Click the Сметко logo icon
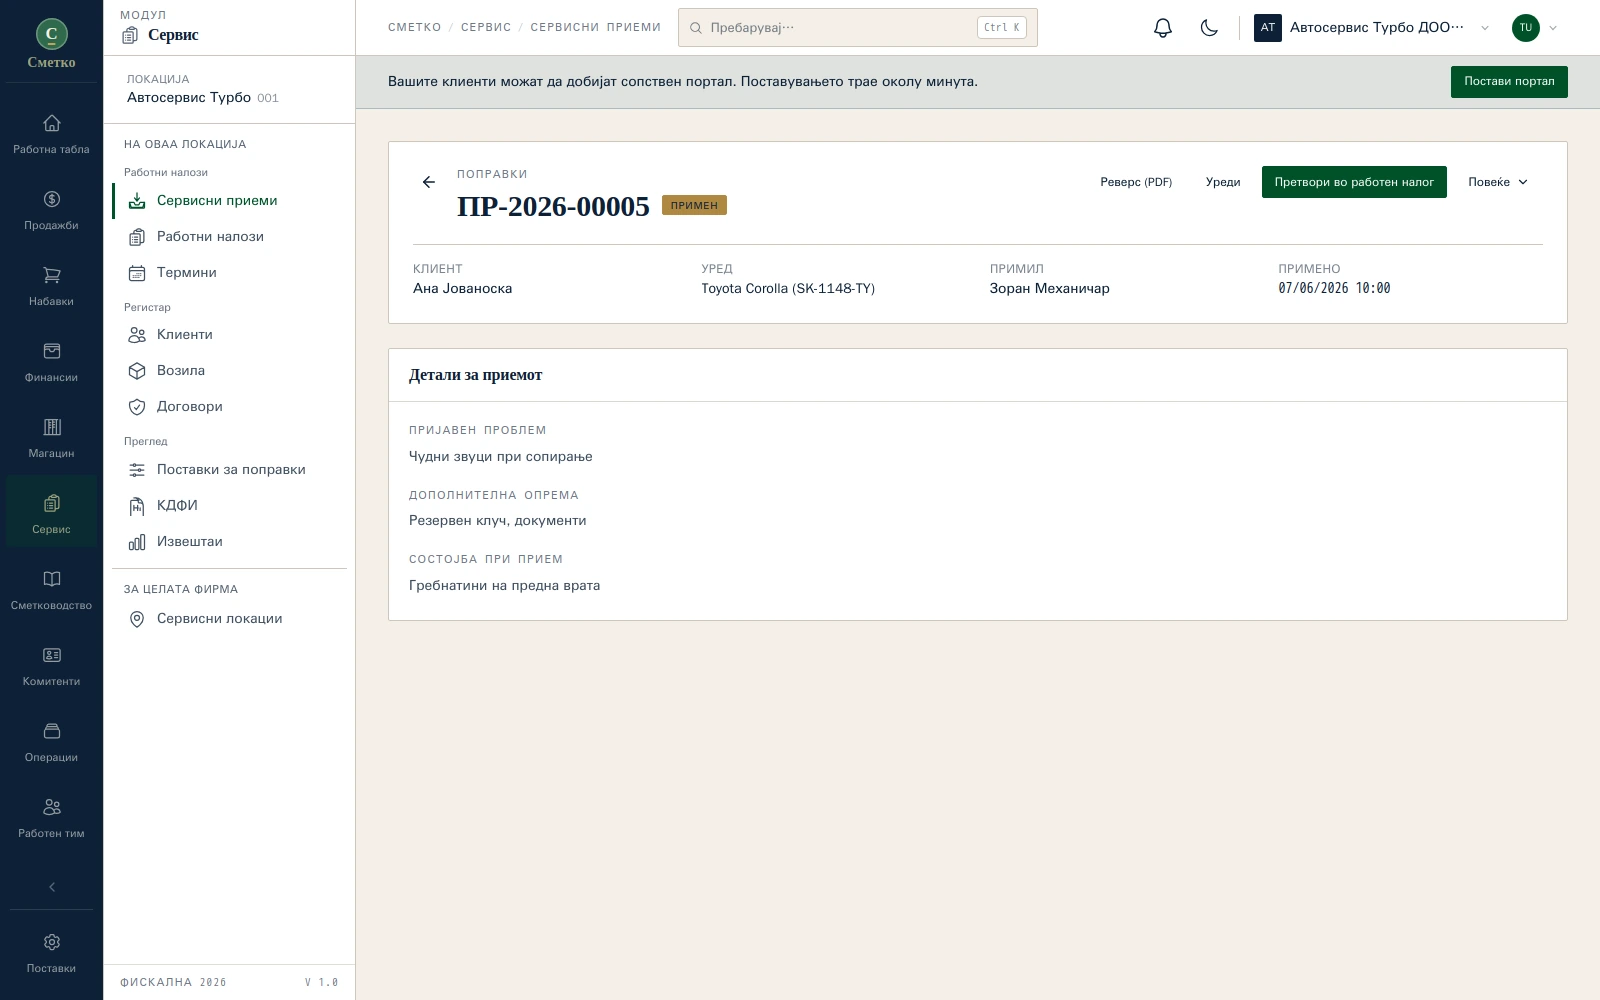Screen dimensions: 1600x1000 (51, 34)
